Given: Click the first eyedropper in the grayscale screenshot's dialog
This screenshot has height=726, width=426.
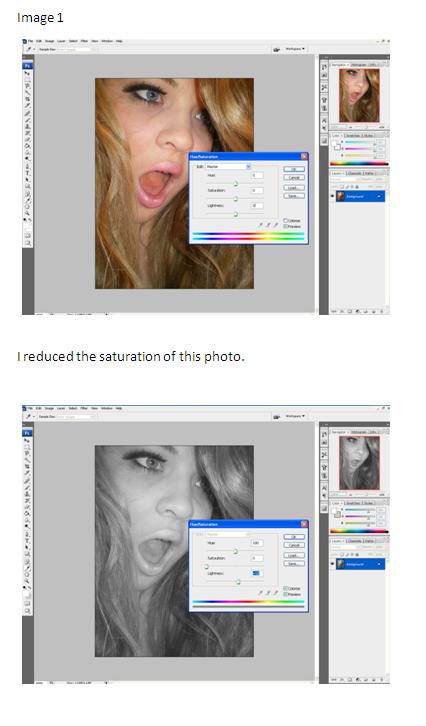Looking at the screenshot, I should 260,592.
